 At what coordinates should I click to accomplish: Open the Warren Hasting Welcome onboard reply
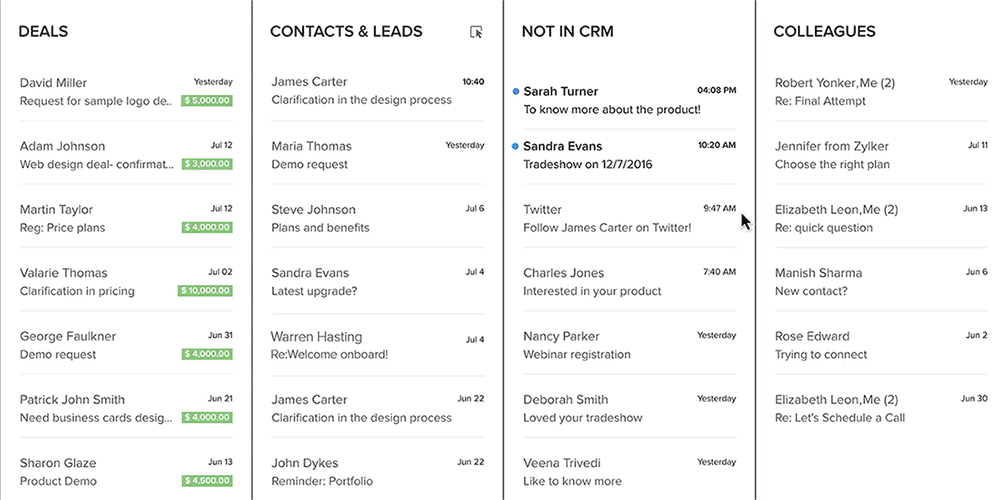click(377, 345)
